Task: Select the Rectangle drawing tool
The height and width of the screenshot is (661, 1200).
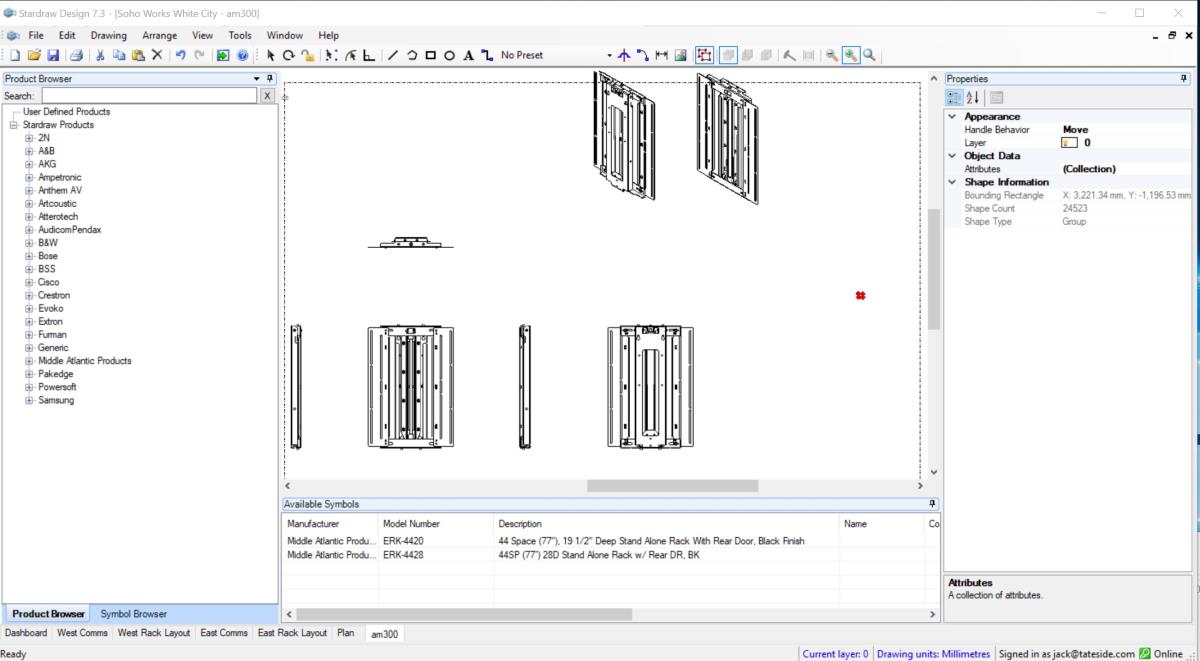Action: [x=430, y=55]
